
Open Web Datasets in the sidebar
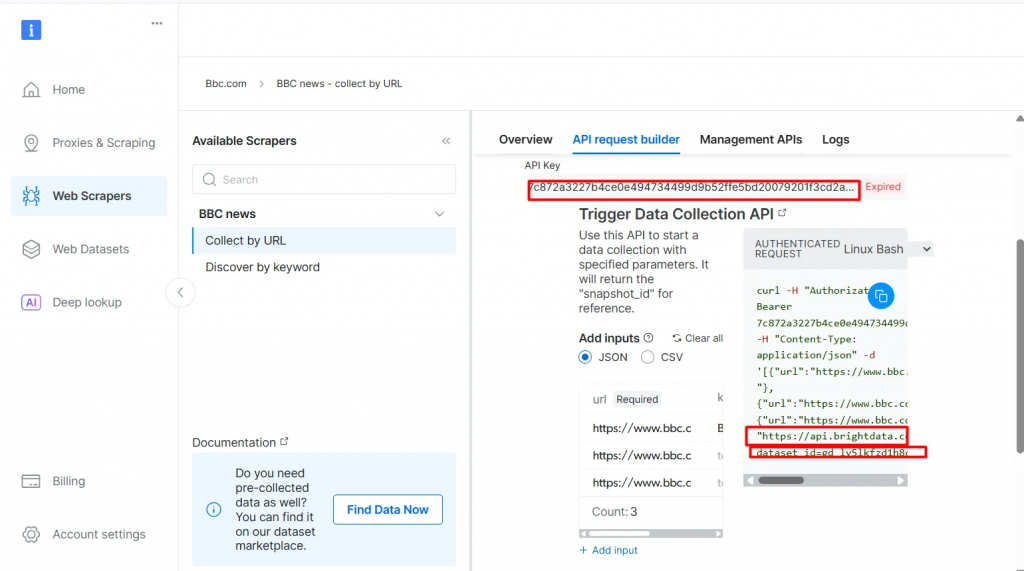pyautogui.click(x=90, y=249)
